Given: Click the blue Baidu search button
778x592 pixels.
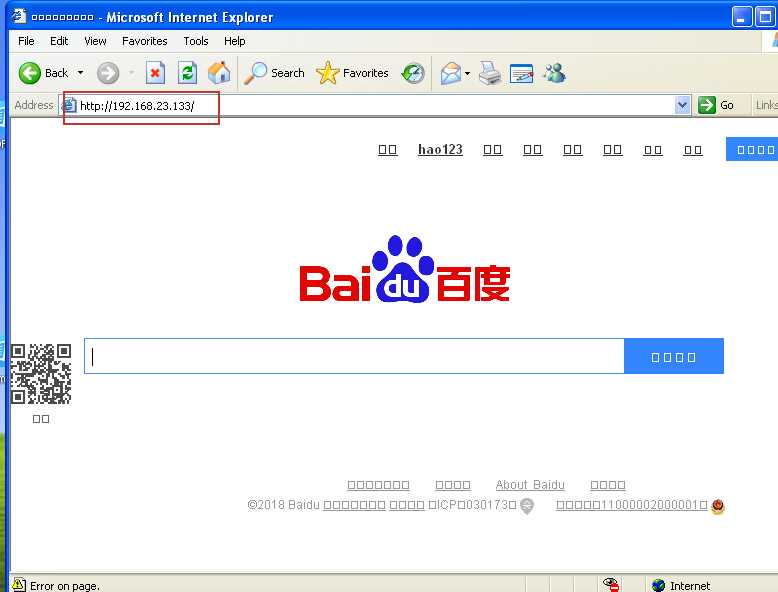Looking at the screenshot, I should click(674, 356).
